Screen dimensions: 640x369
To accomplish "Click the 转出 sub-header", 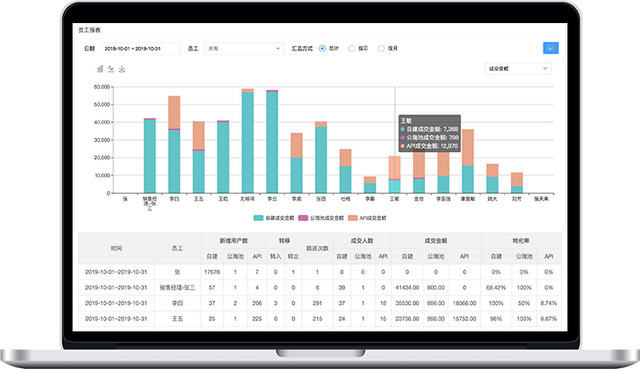I will tap(293, 256).
